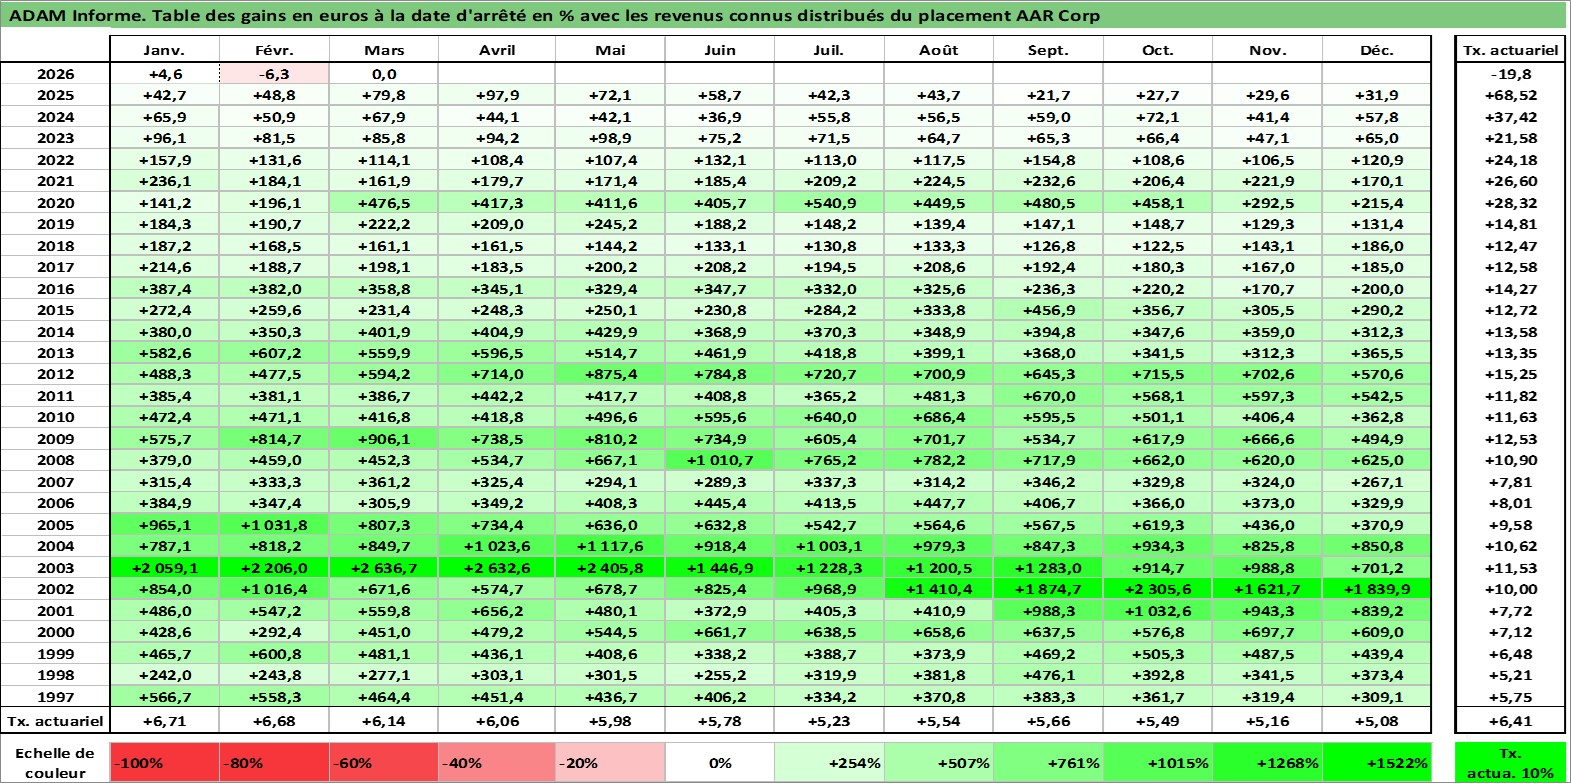Click the +5,23 Juil. actuarial rate
Screen dimensions: 1571x783
829,721
